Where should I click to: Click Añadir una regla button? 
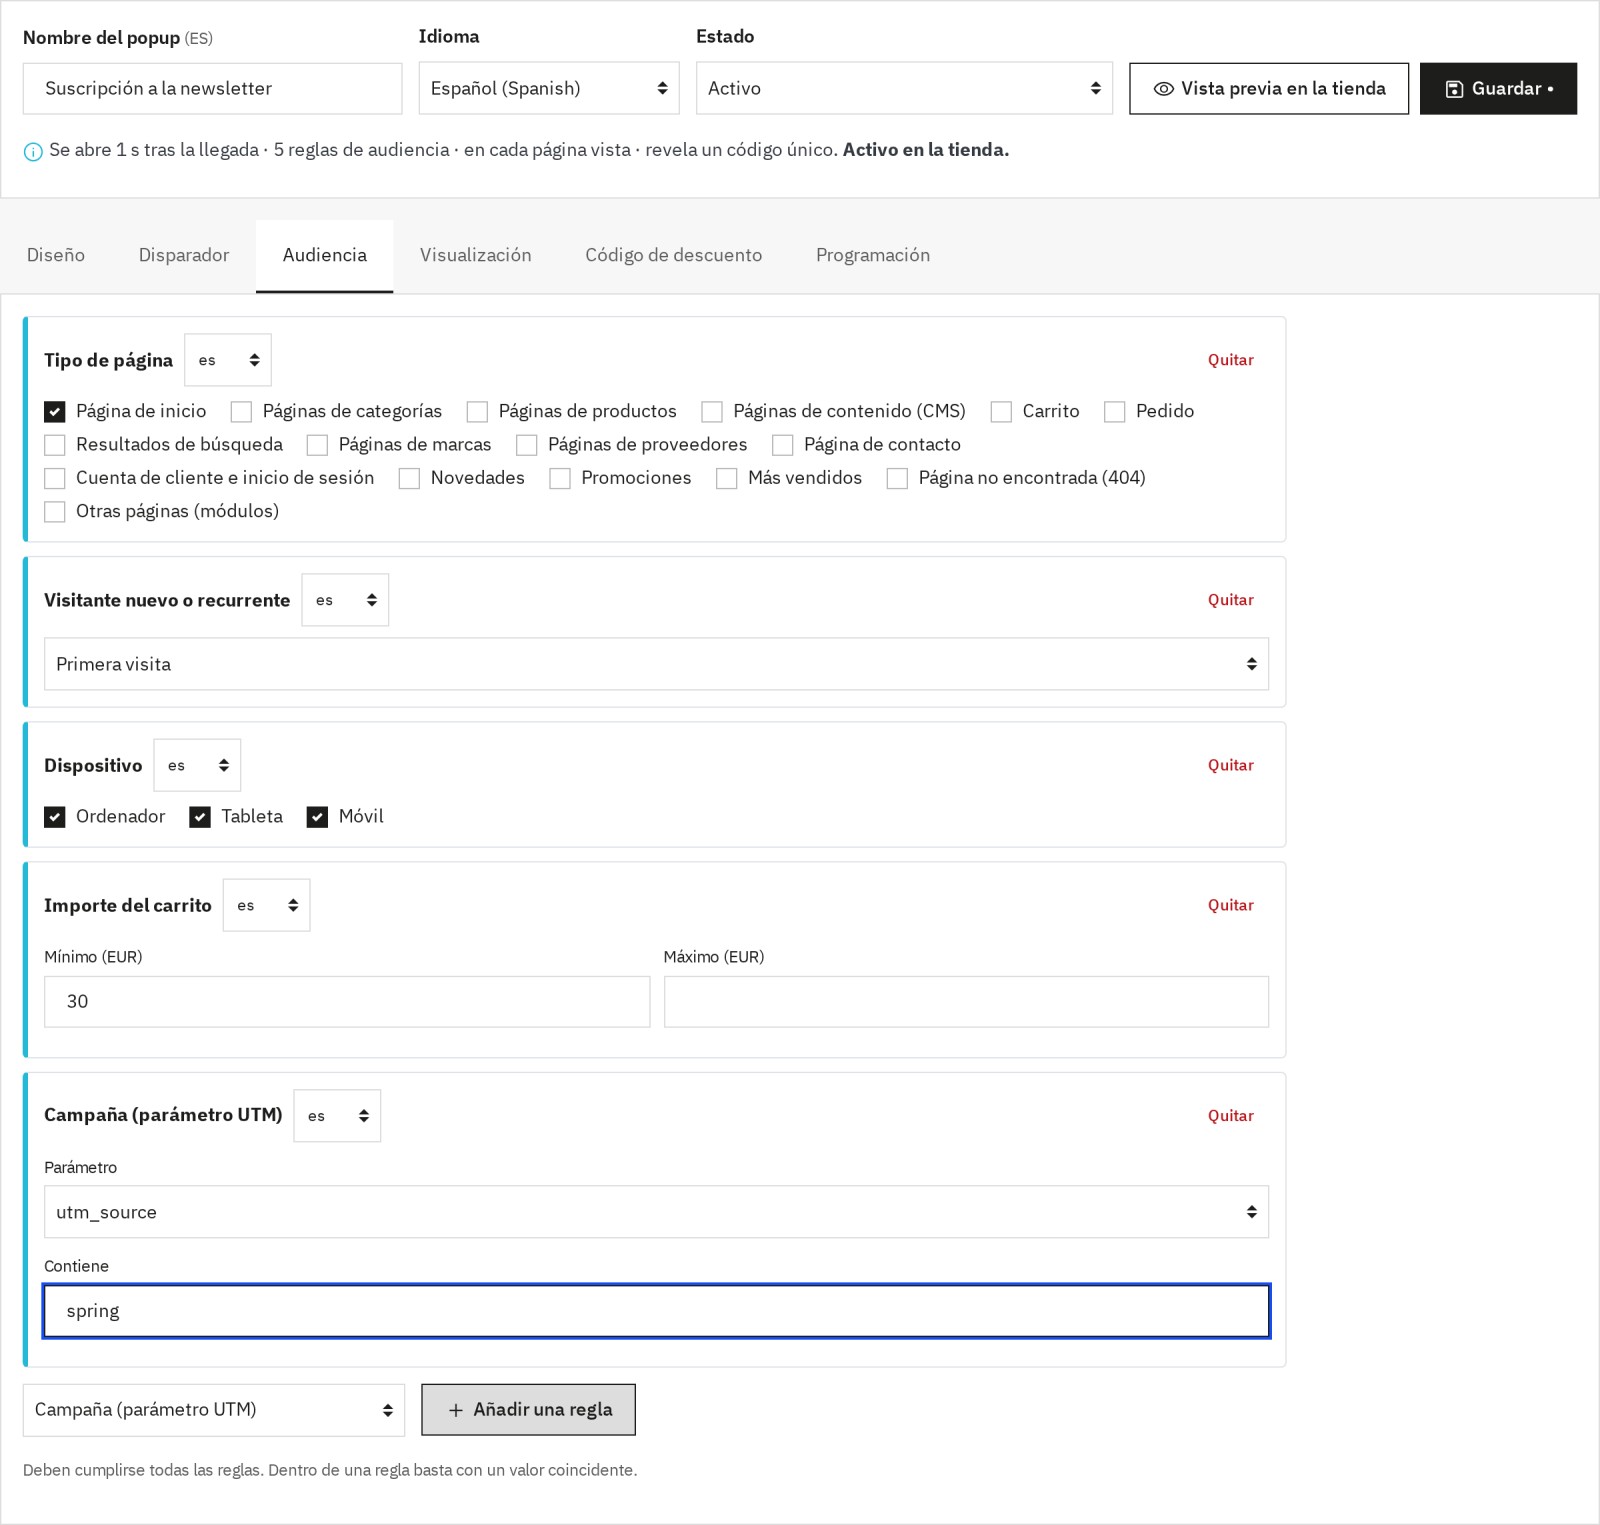(x=528, y=1410)
